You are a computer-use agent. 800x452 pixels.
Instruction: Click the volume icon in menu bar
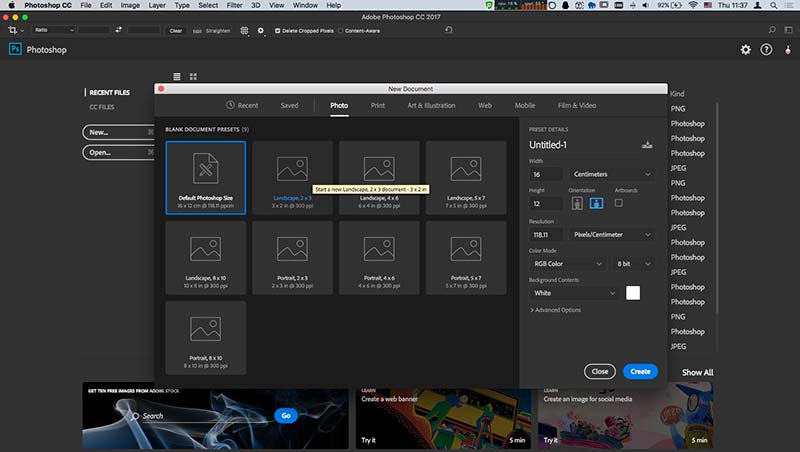click(x=645, y=5)
